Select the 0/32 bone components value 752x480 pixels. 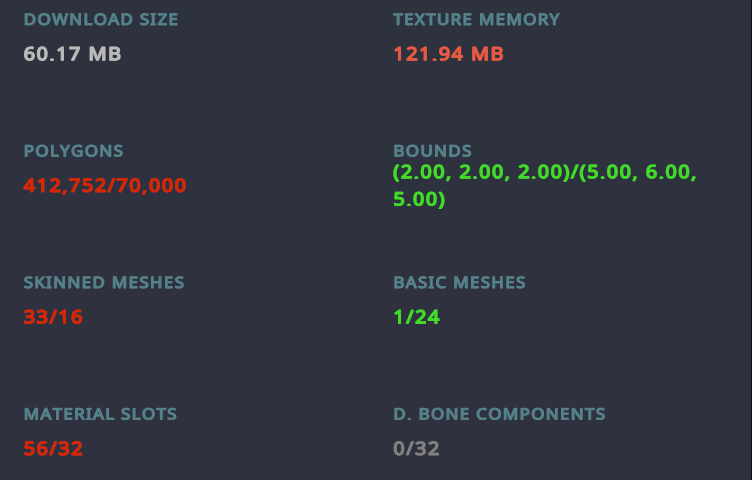tap(416, 449)
